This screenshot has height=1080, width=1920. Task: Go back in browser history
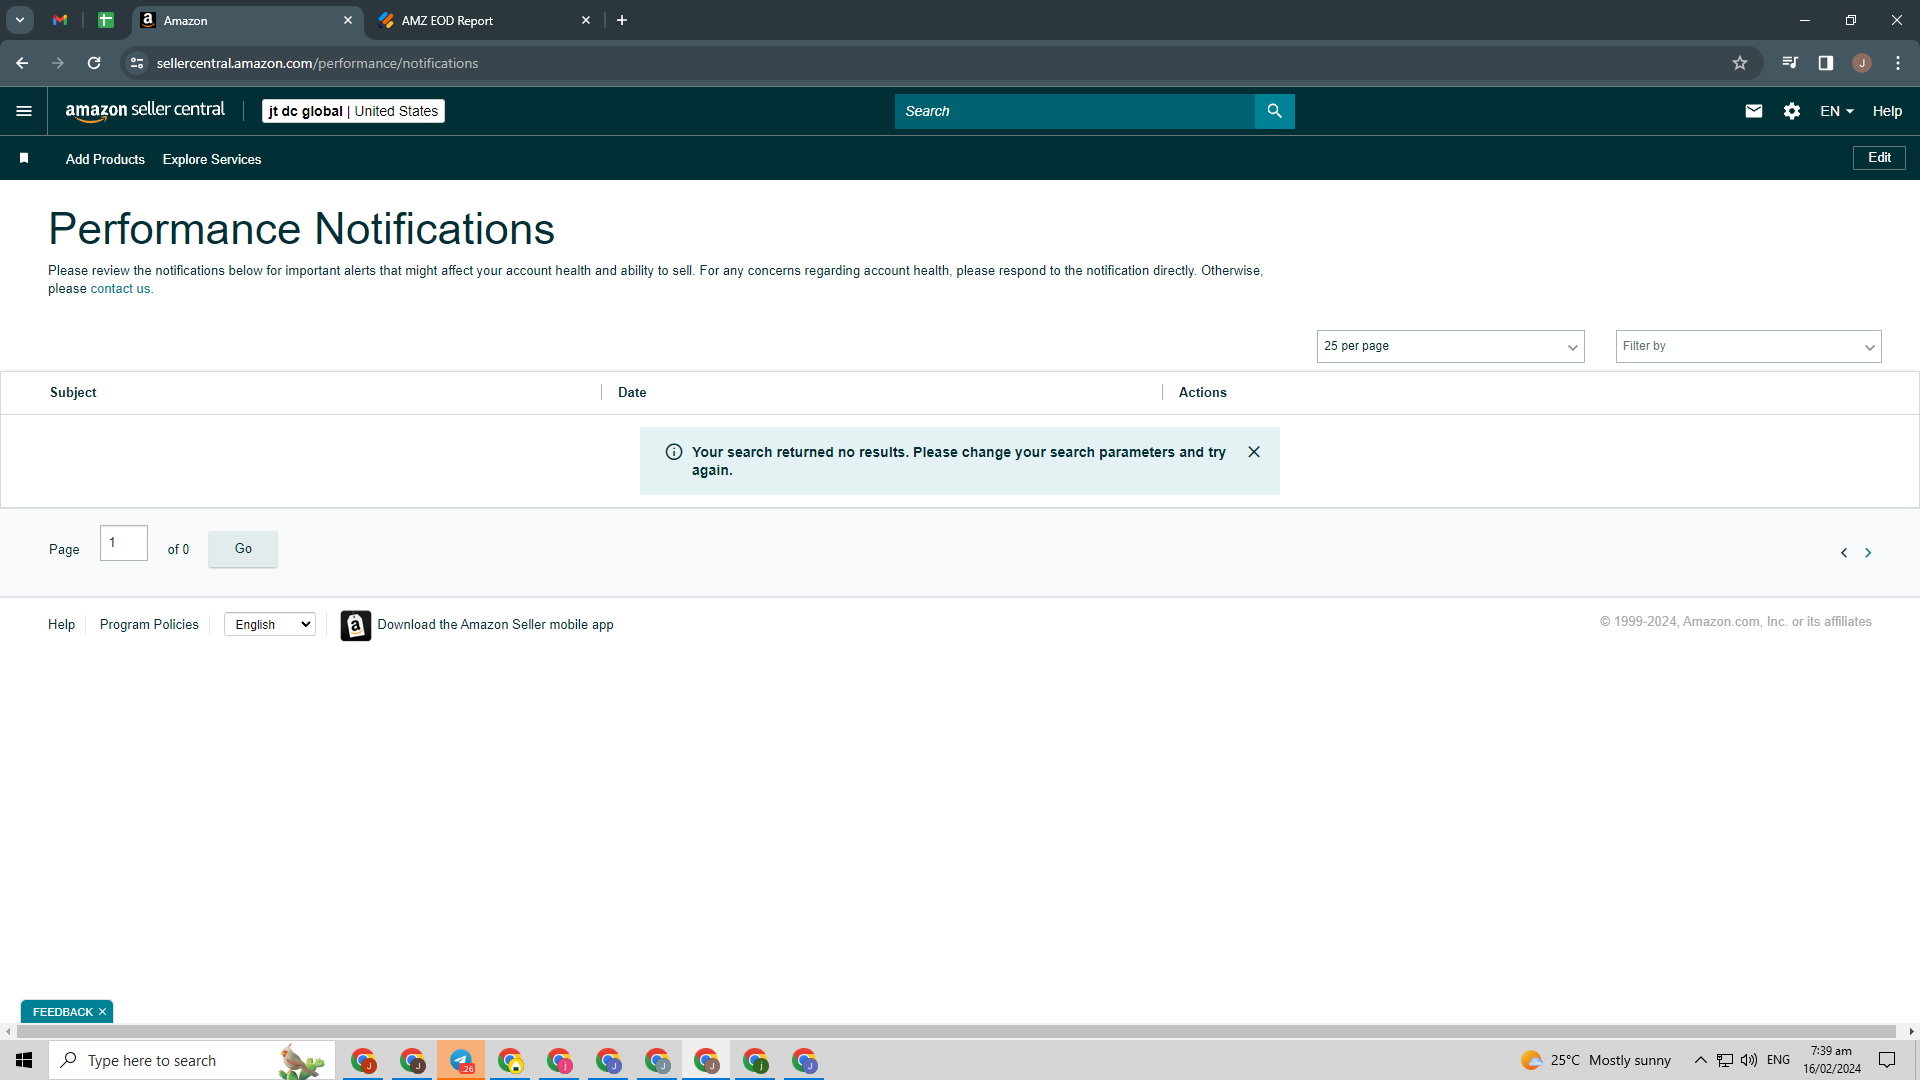[22, 63]
